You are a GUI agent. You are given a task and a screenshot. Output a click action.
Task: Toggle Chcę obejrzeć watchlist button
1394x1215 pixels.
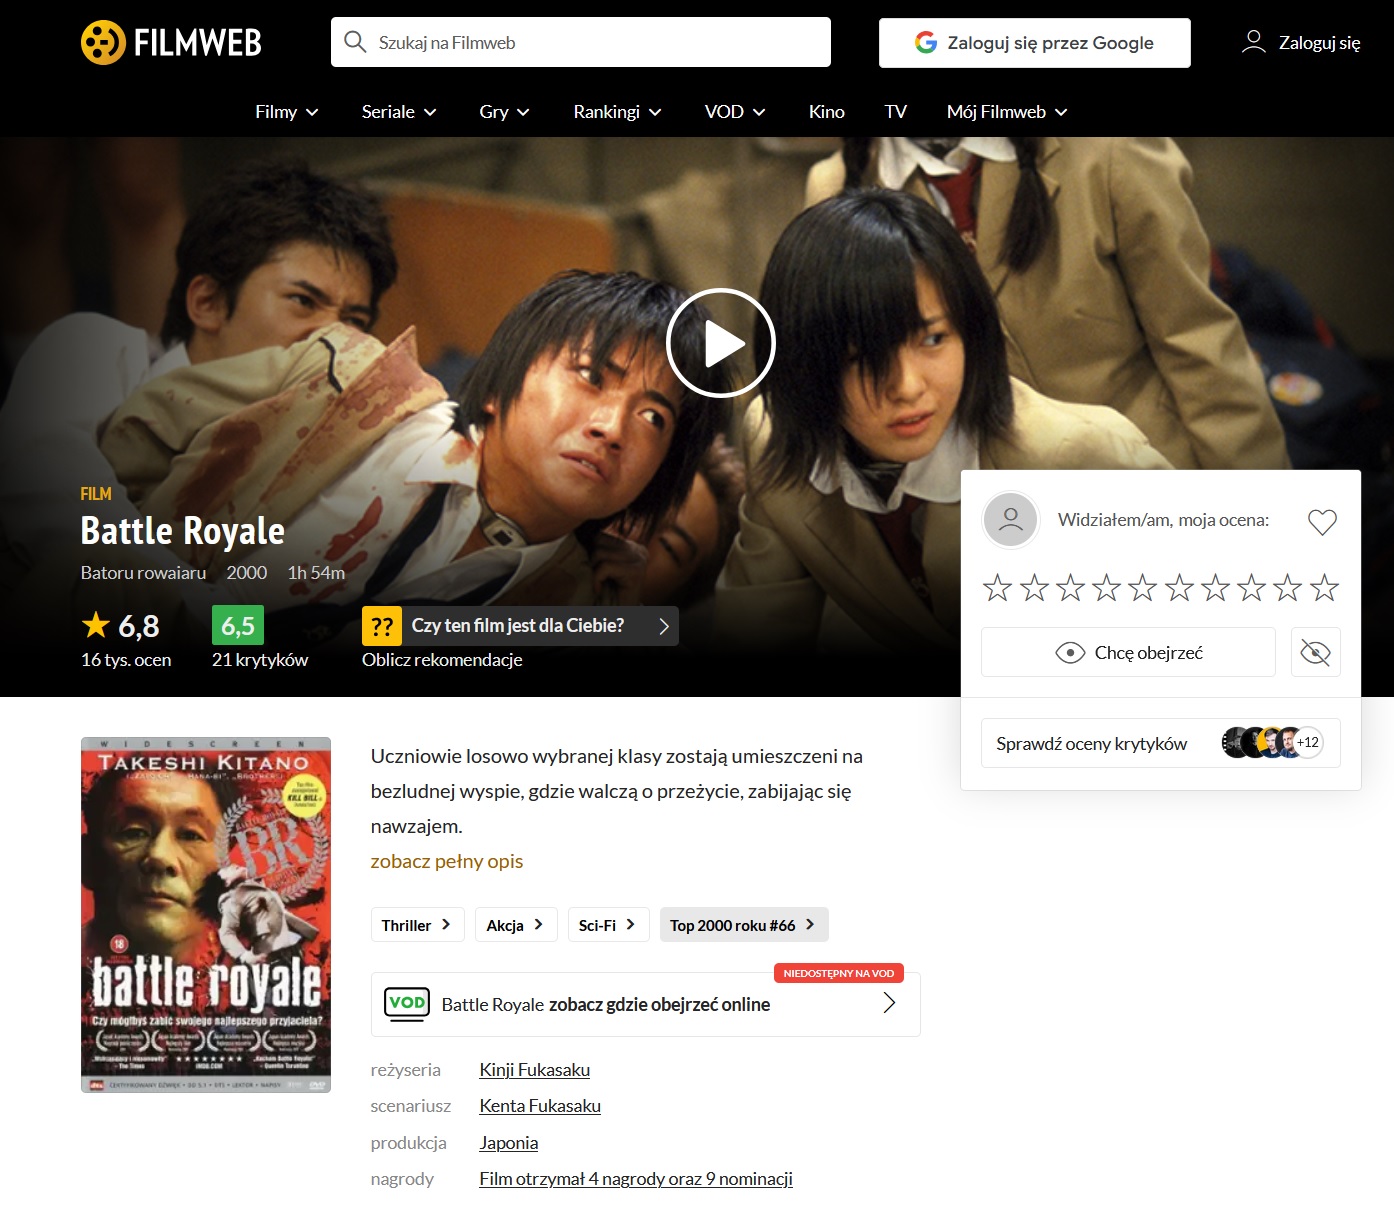[1128, 653]
